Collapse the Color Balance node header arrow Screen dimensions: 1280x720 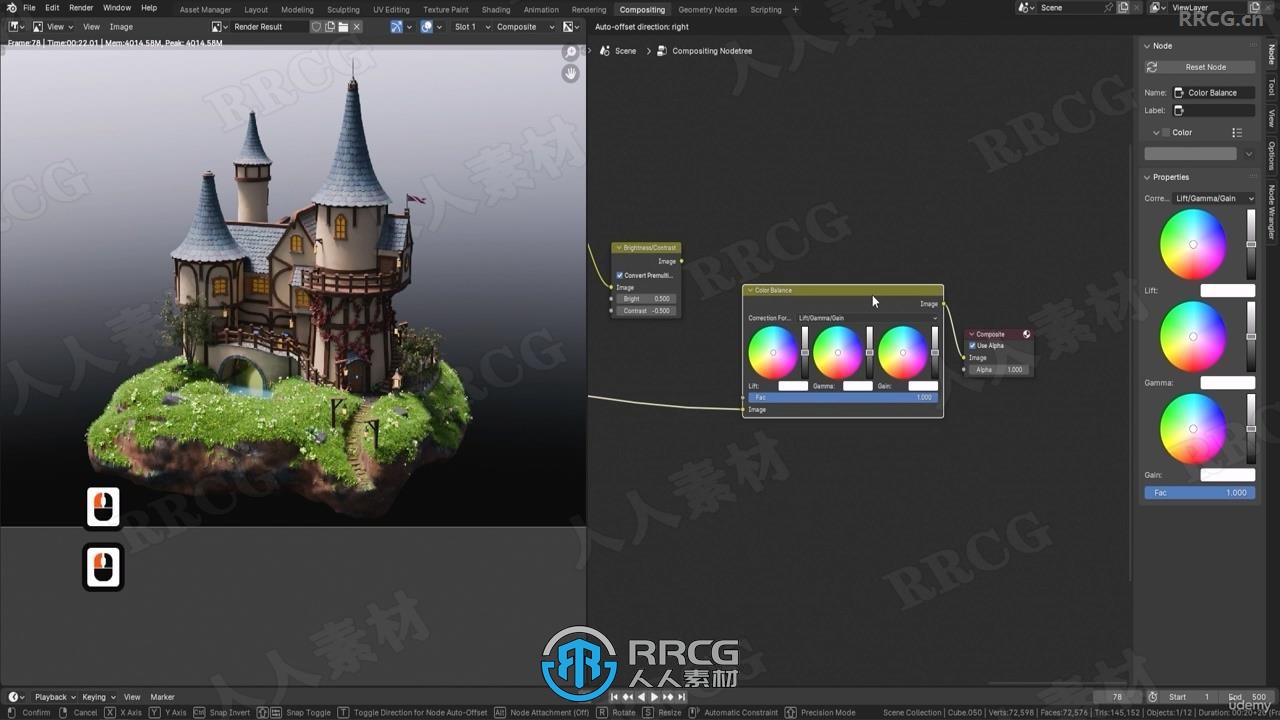(x=750, y=290)
